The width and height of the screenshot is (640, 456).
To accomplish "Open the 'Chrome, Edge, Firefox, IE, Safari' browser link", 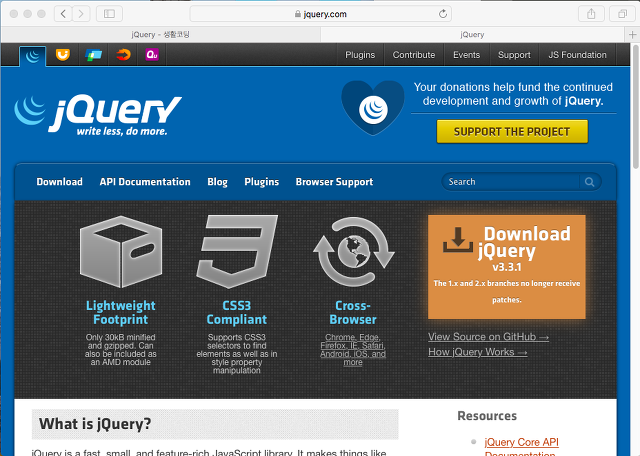I will (x=353, y=349).
